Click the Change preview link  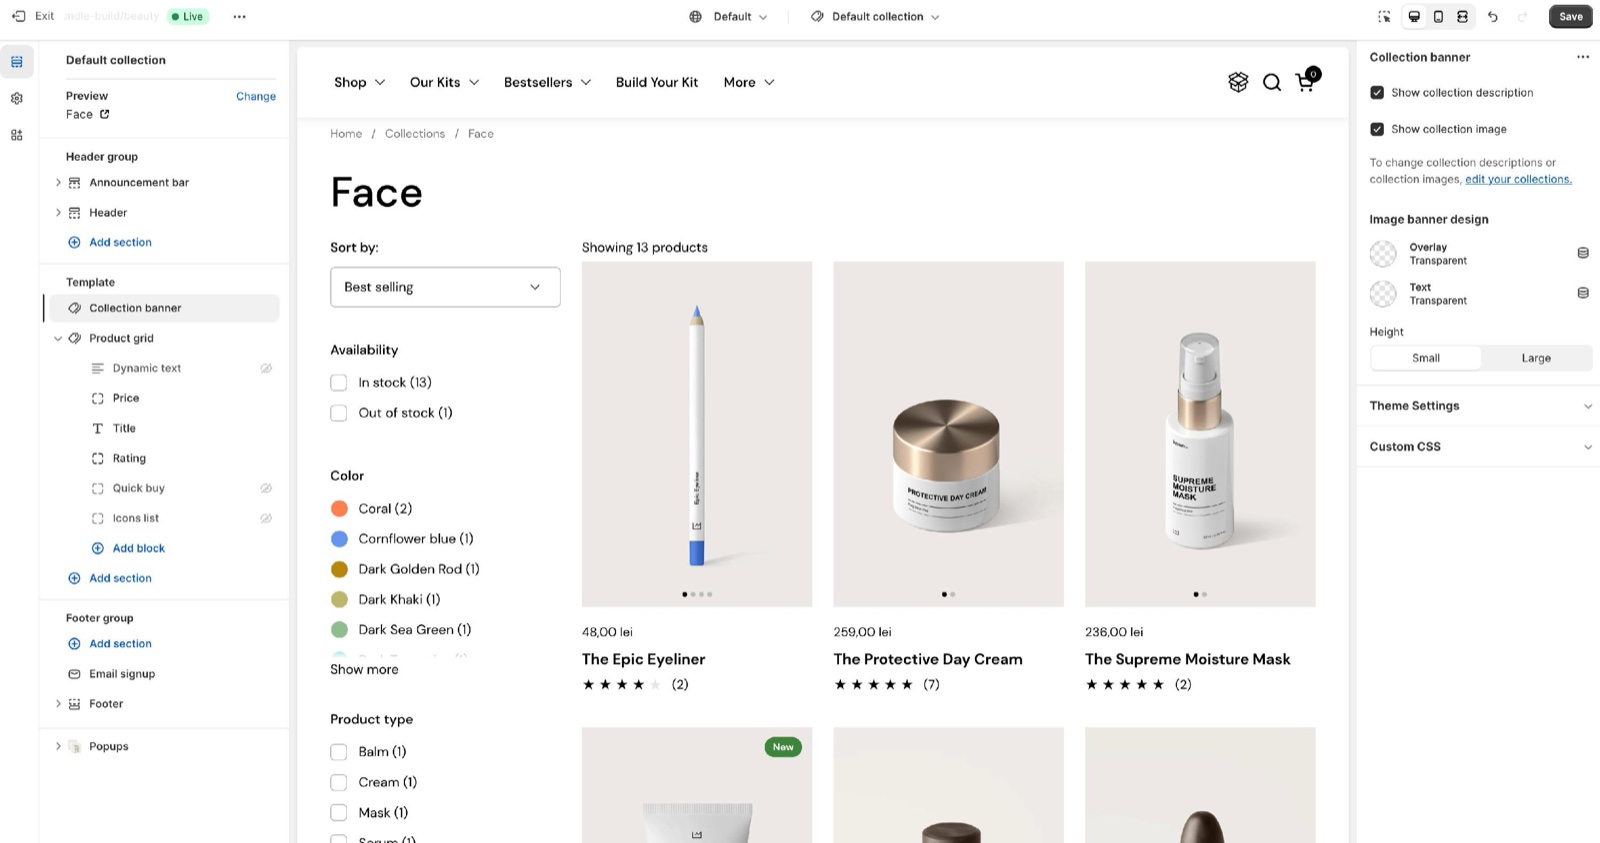coord(256,96)
